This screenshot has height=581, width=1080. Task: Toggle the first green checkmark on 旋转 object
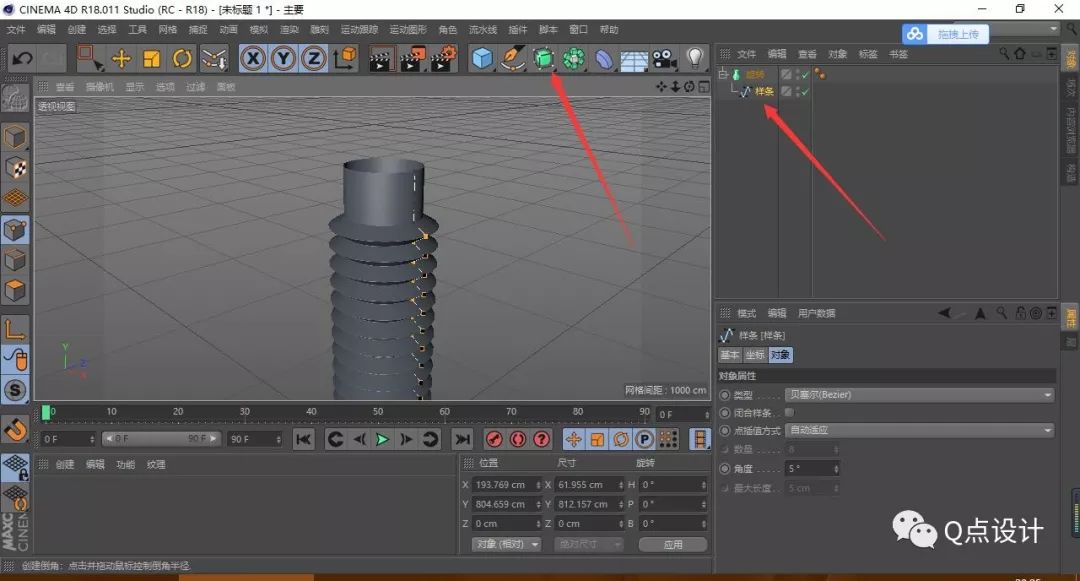point(804,74)
